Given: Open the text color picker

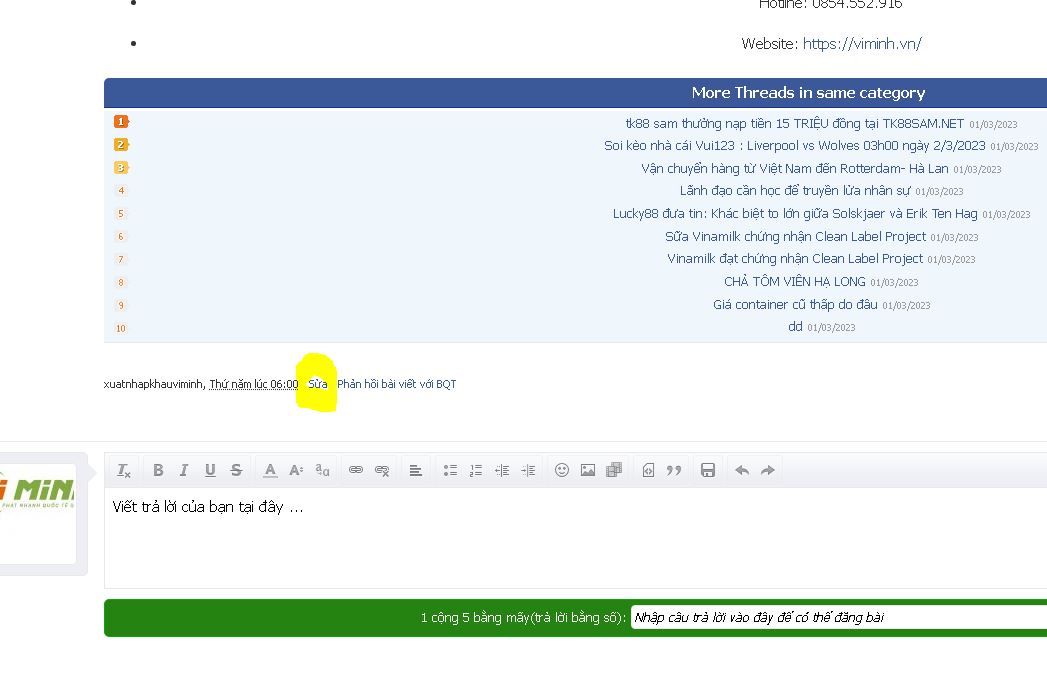Looking at the screenshot, I should point(270,470).
